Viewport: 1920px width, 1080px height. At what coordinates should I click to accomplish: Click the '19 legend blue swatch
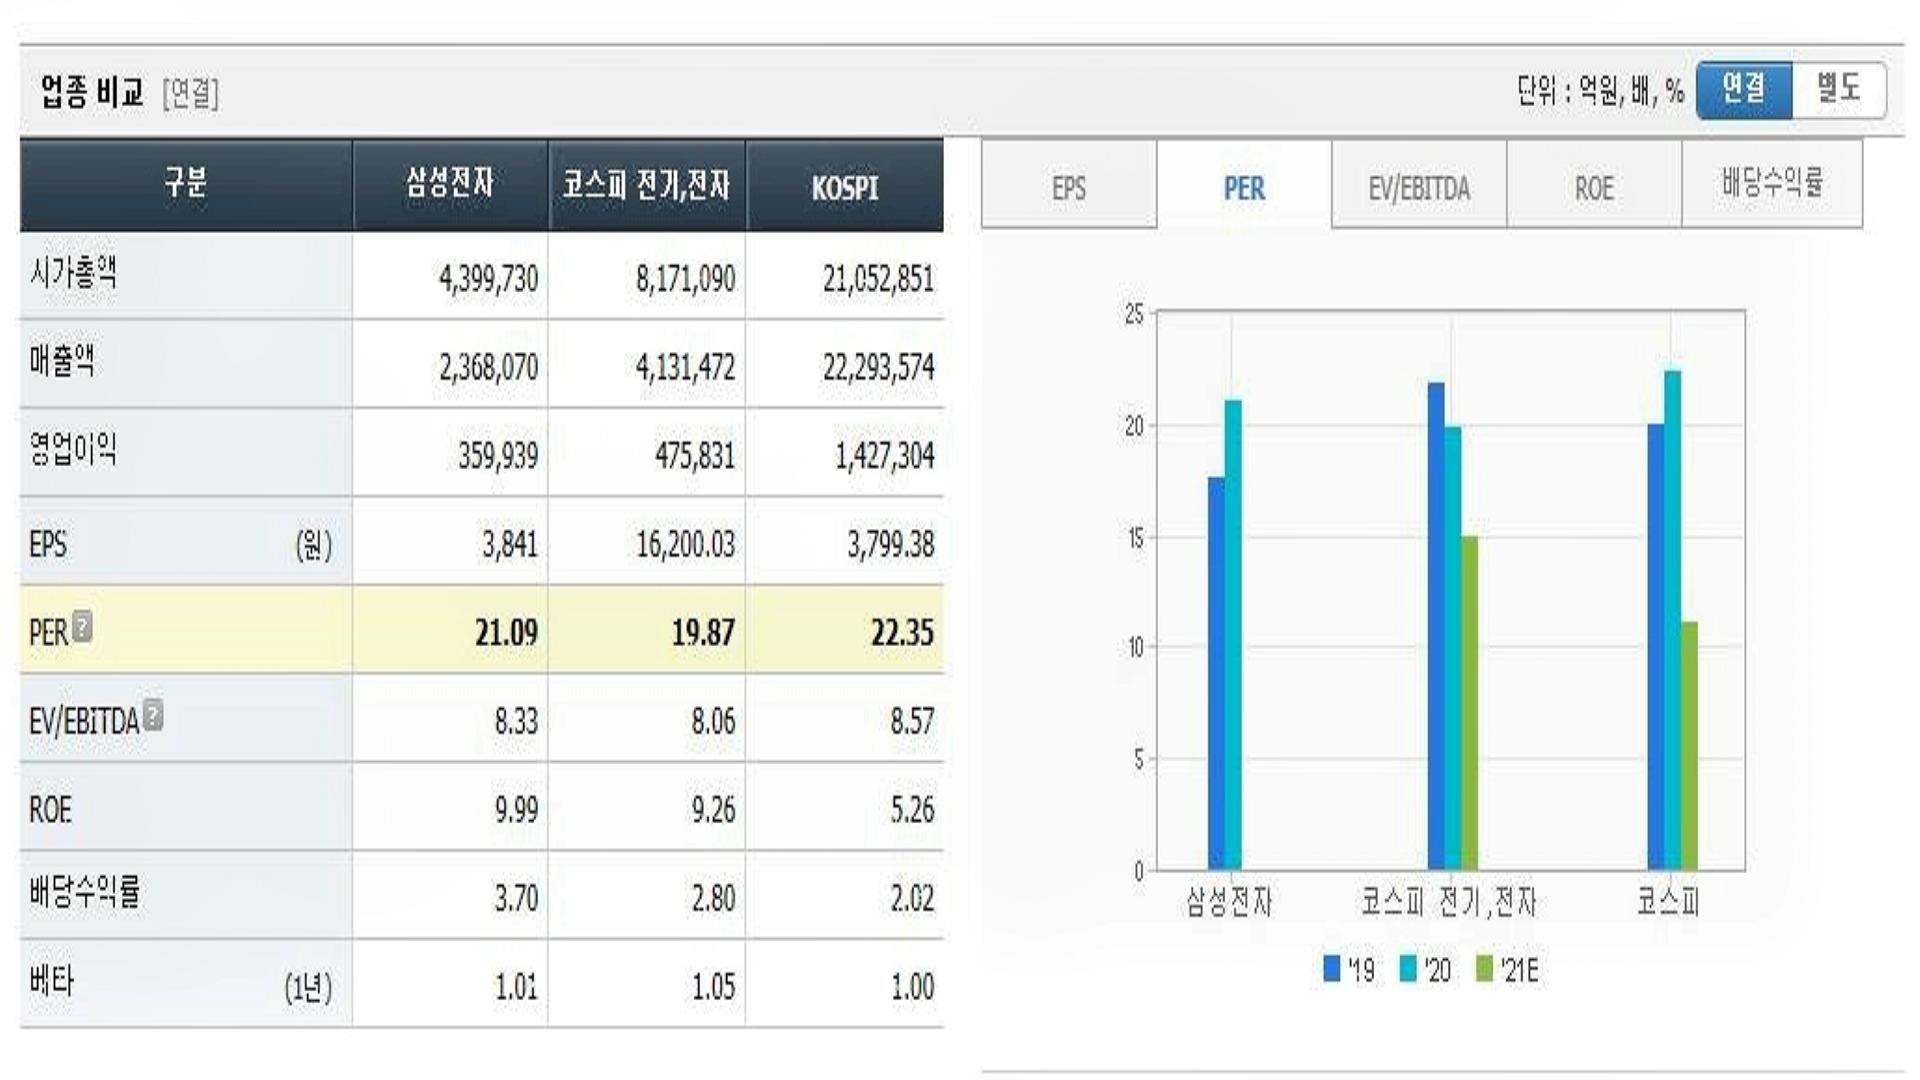tap(1332, 968)
